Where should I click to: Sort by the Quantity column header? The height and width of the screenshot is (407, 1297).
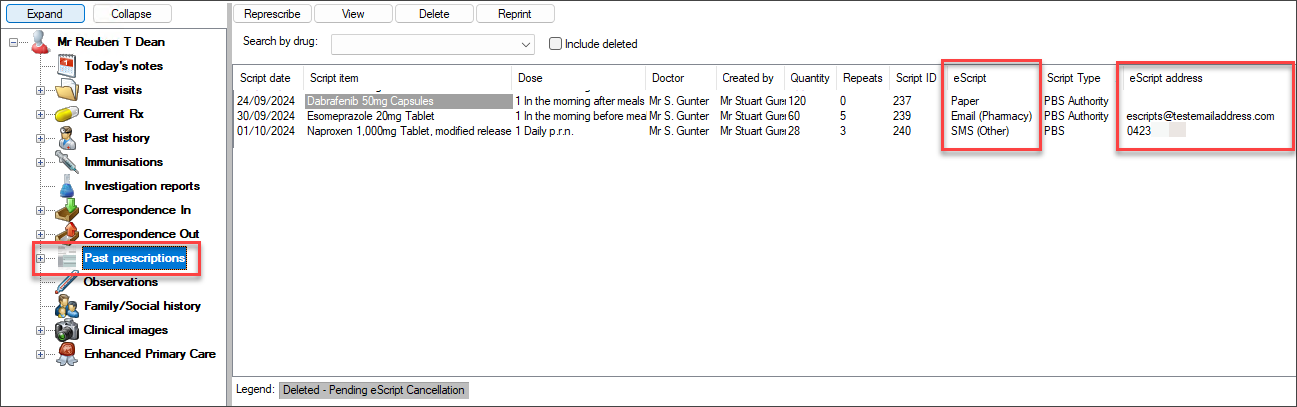click(811, 78)
